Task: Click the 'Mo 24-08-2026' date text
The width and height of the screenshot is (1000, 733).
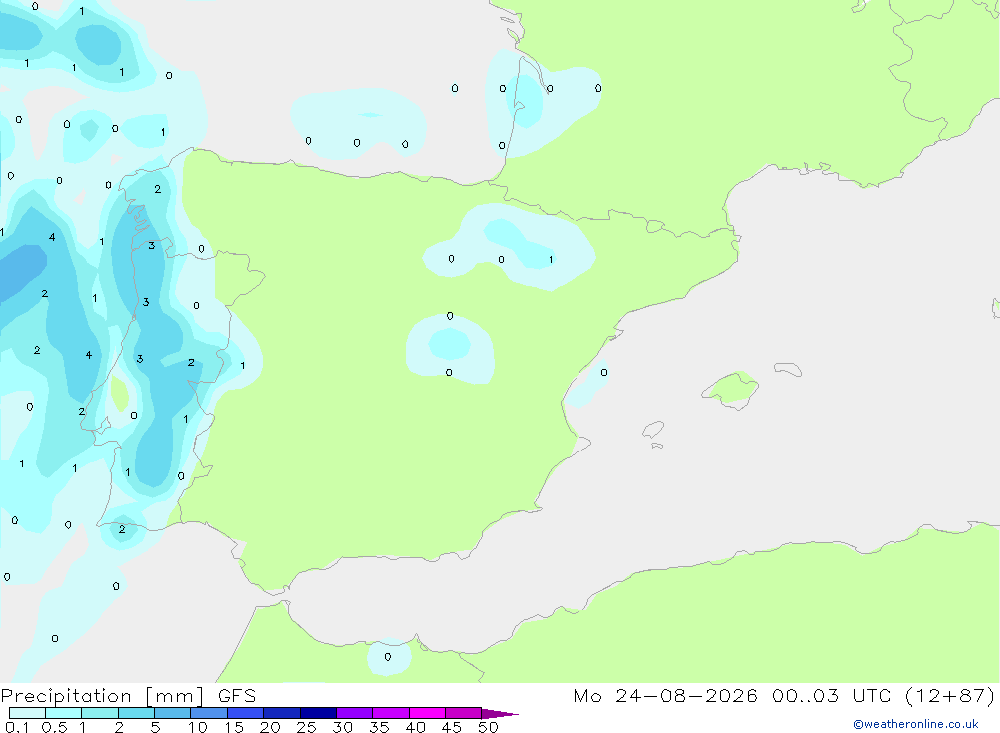Action: click(665, 695)
